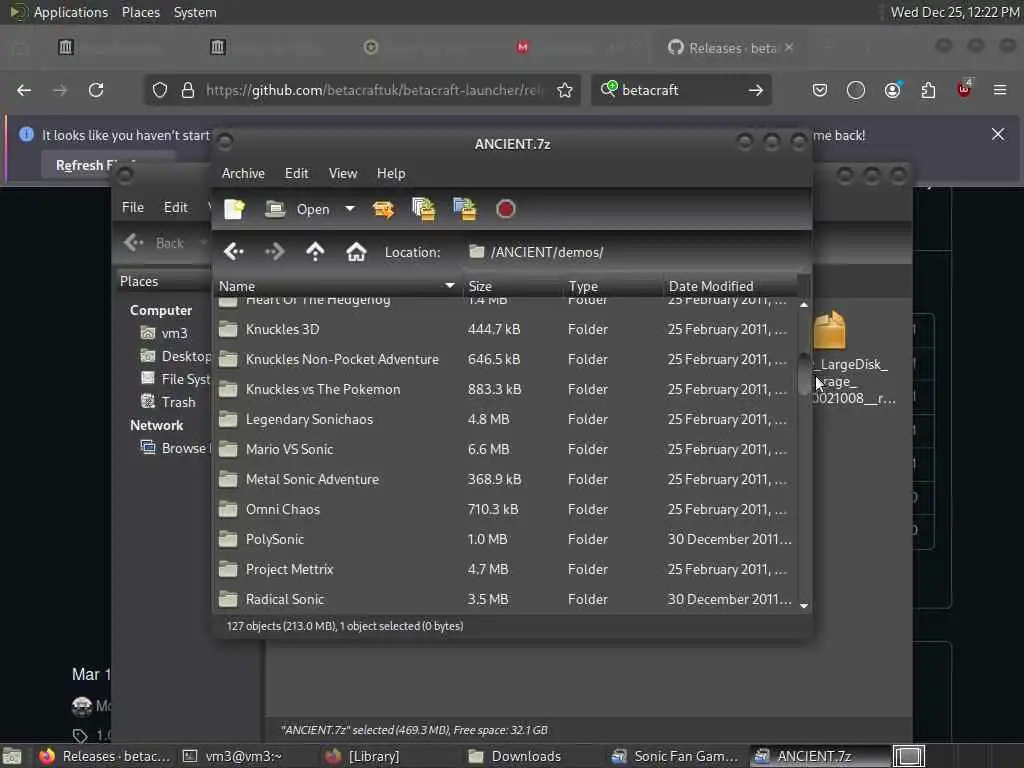1024x768 pixels.
Task: Open uBlock Origin extension icon
Action: [964, 90]
